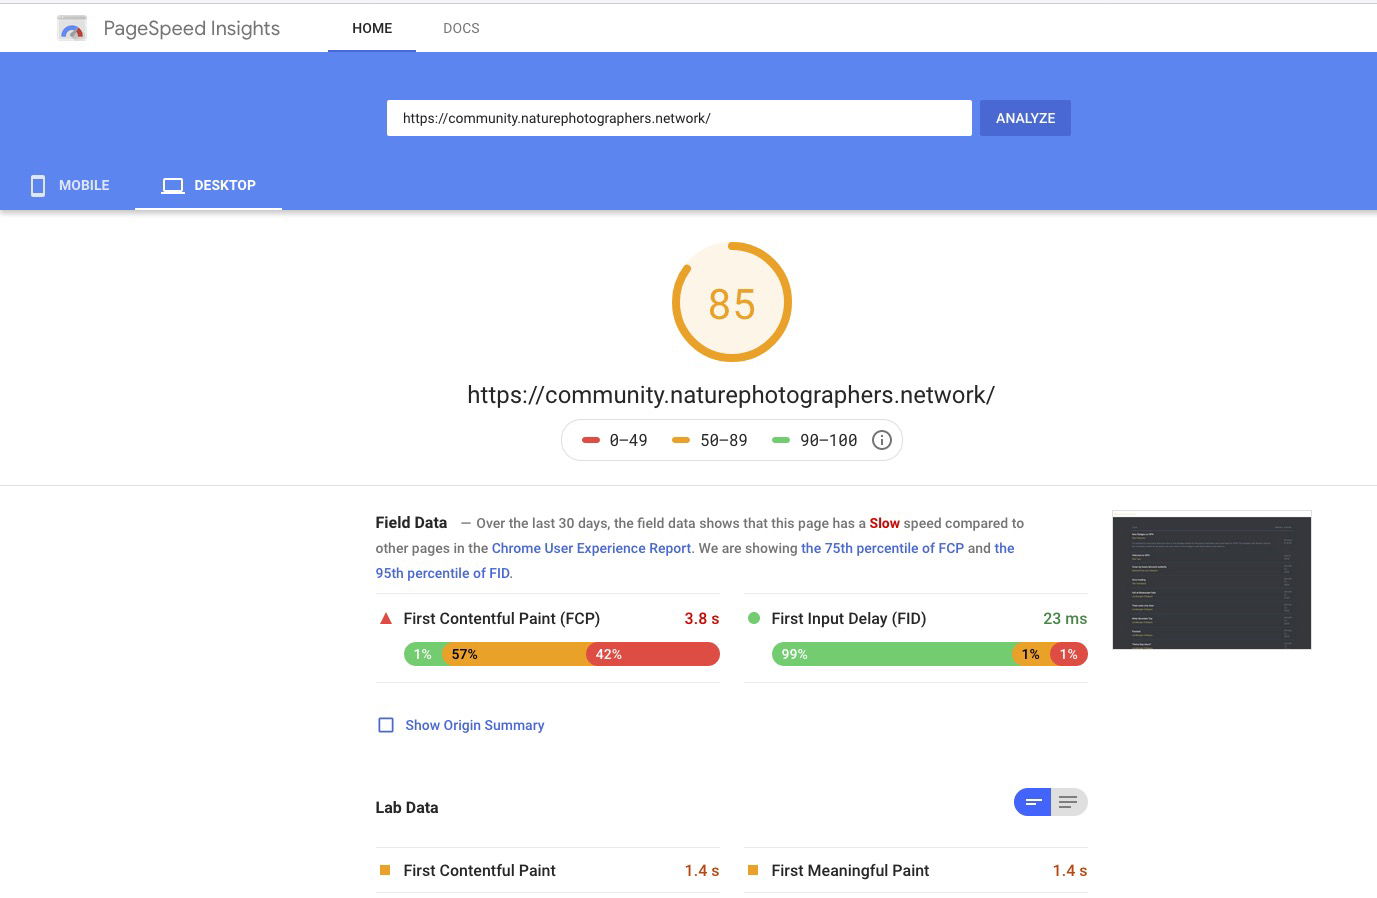The width and height of the screenshot is (1377, 898).
Task: Click the URL input field
Action: coord(679,118)
